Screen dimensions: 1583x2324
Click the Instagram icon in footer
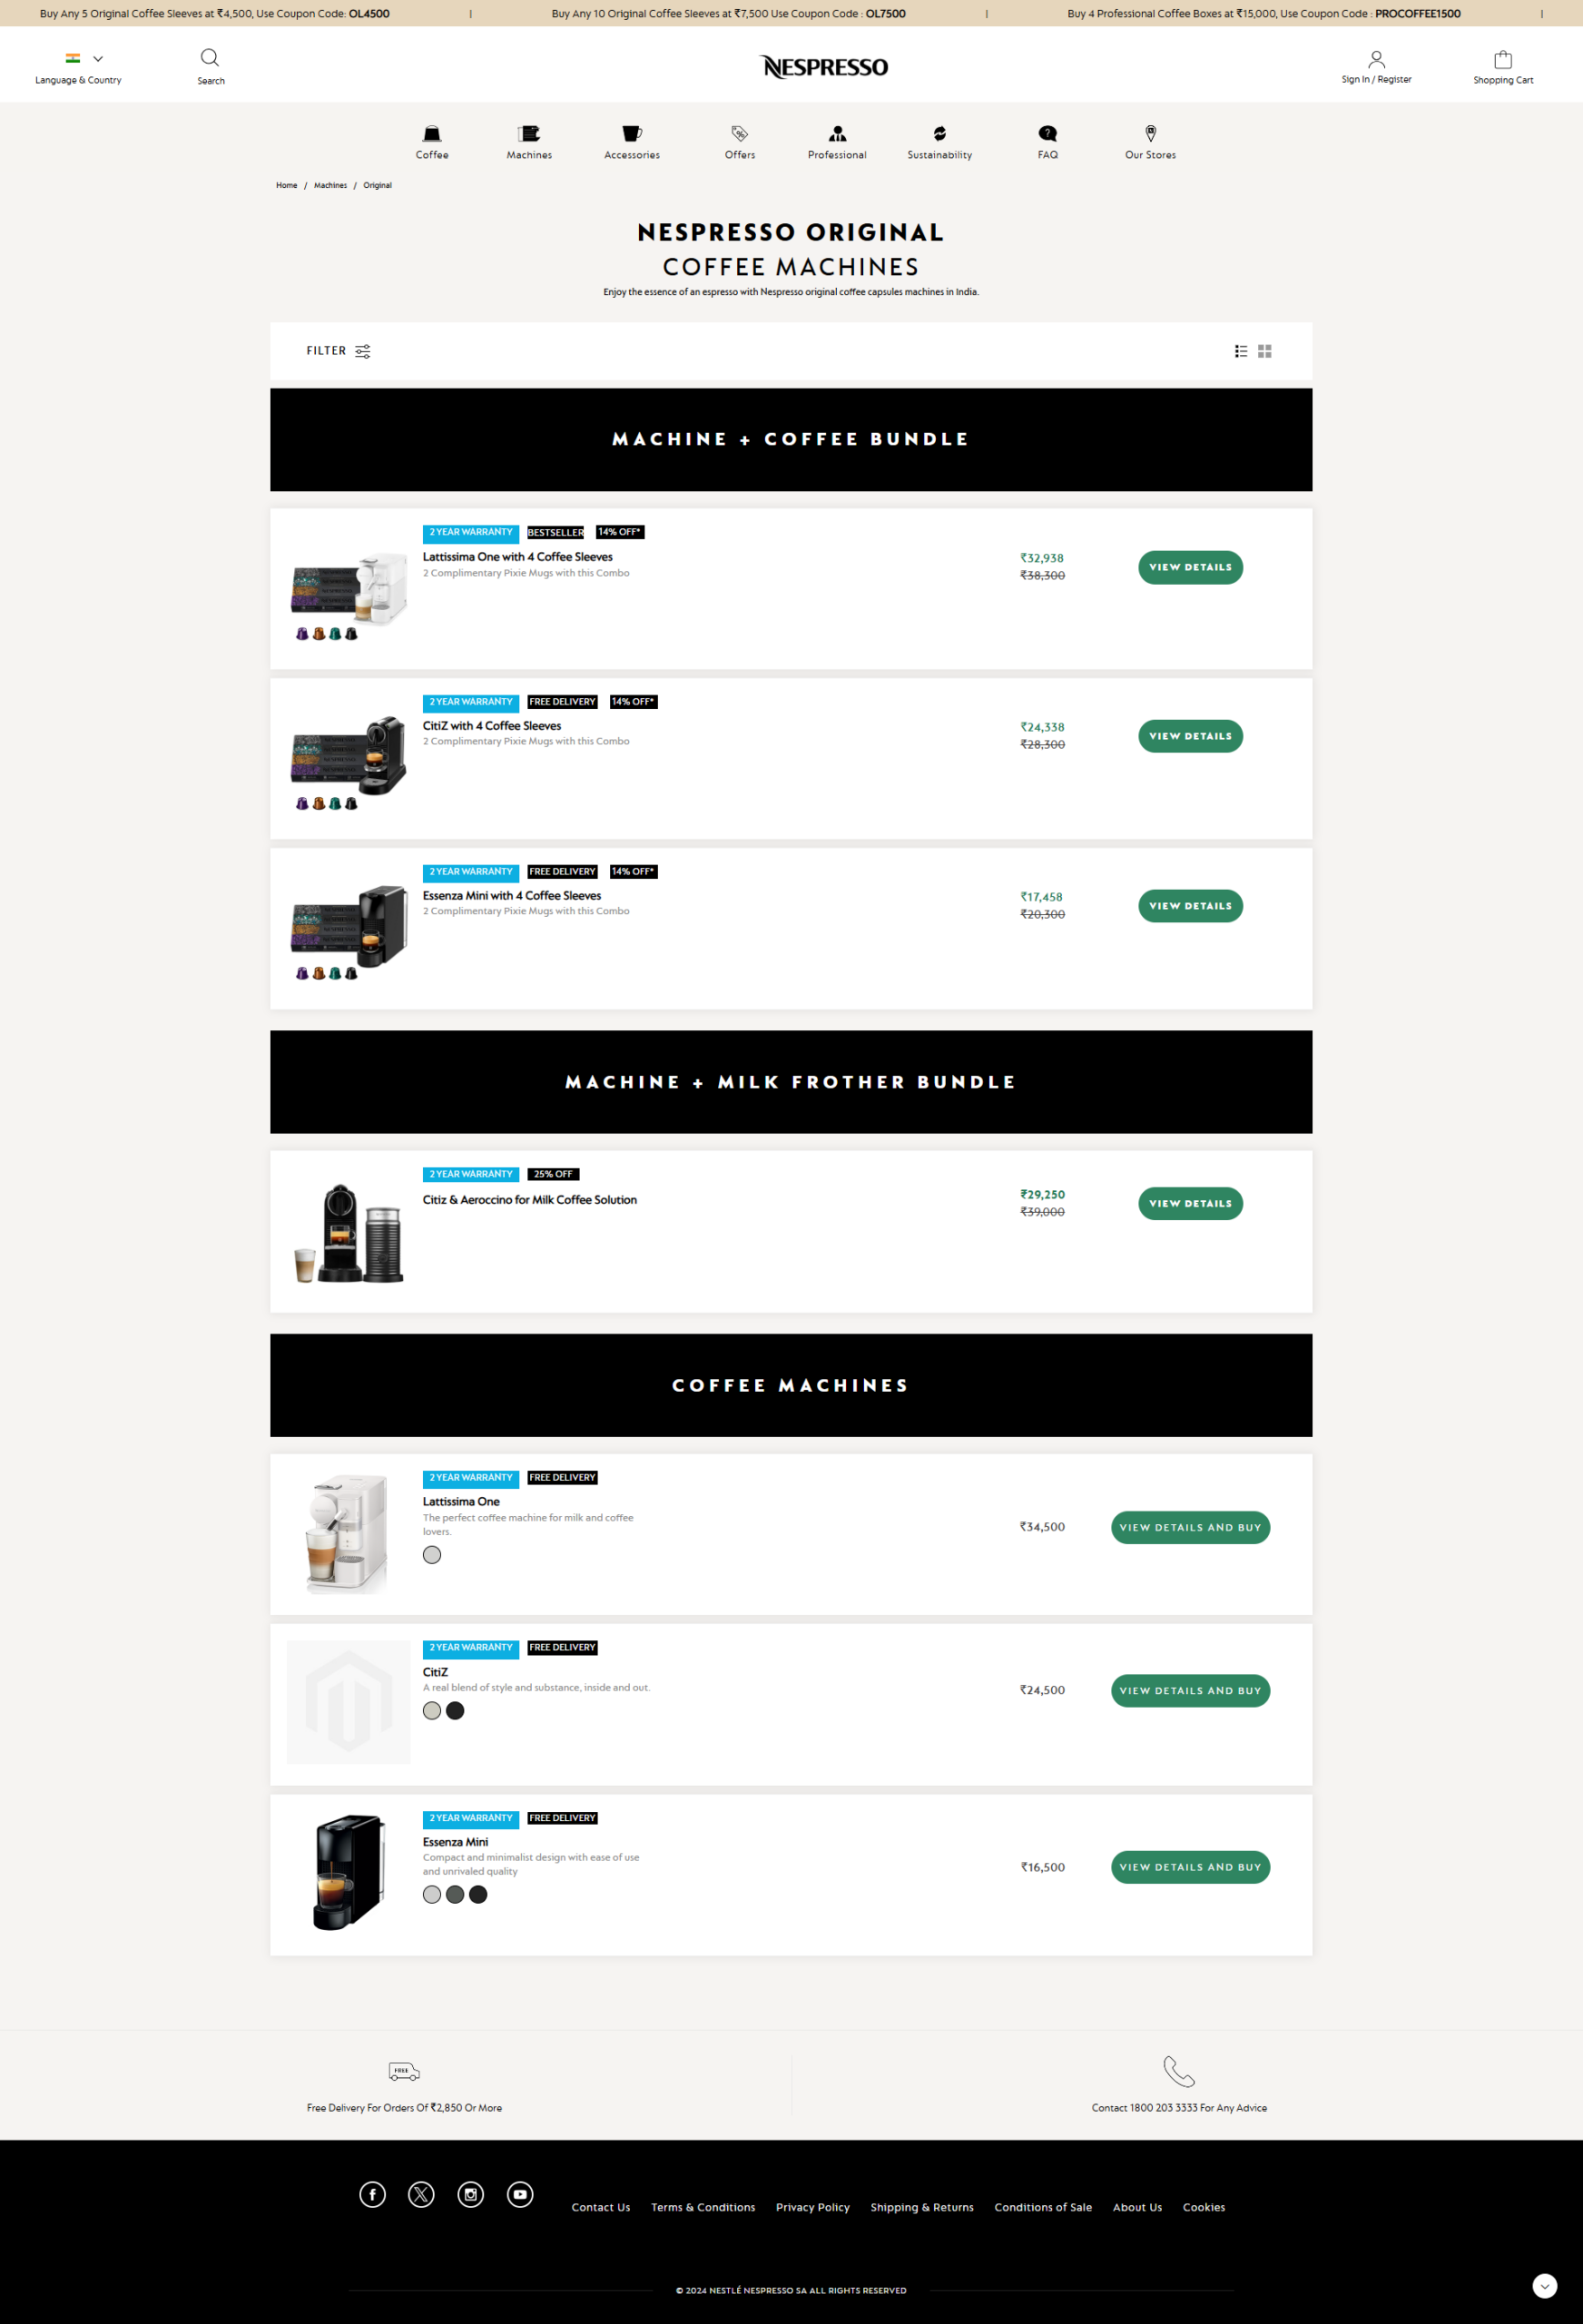click(x=470, y=2194)
